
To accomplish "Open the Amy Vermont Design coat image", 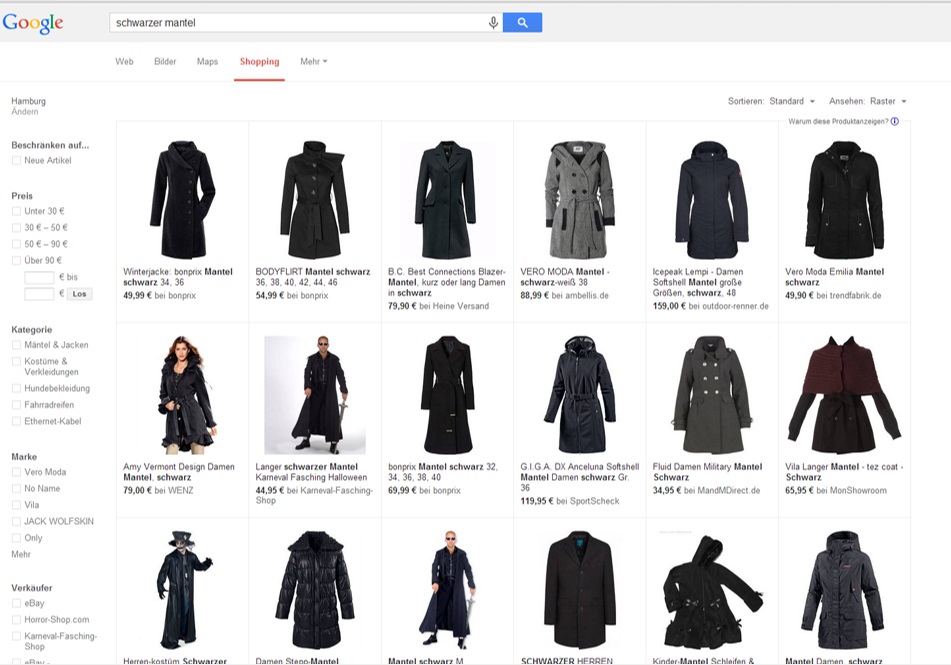I will point(186,395).
